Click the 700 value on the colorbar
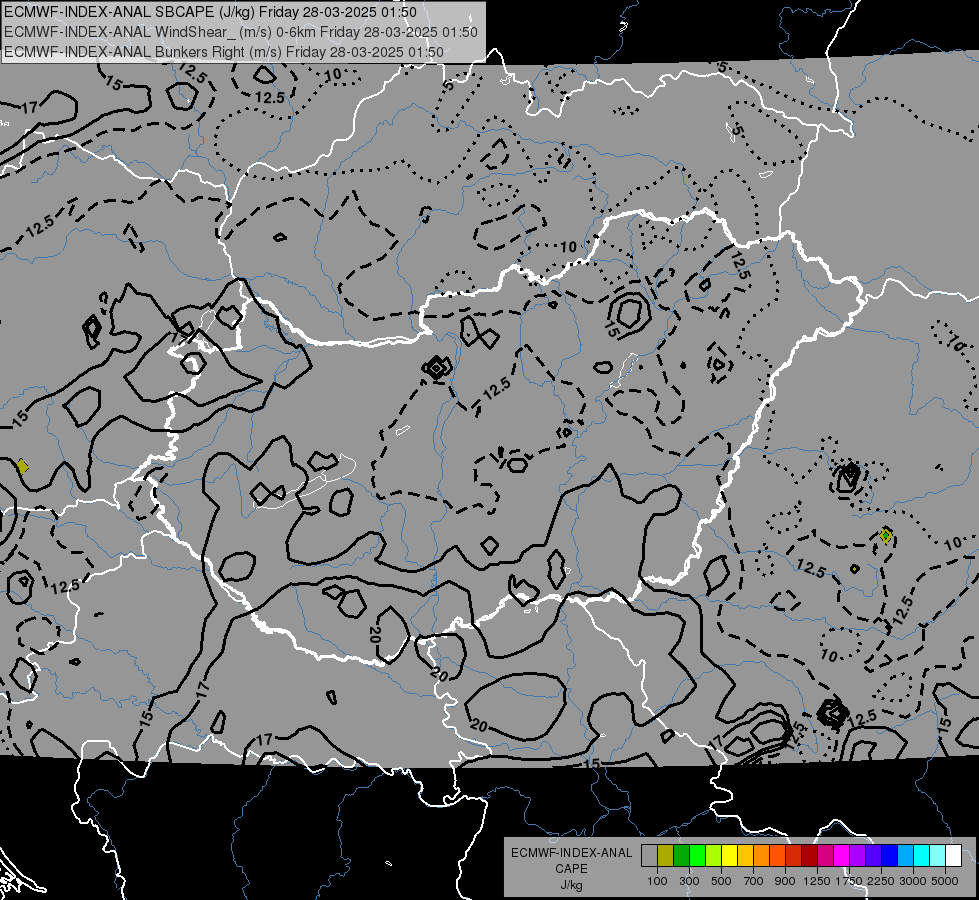Viewport: 979px width, 900px height. (x=754, y=881)
